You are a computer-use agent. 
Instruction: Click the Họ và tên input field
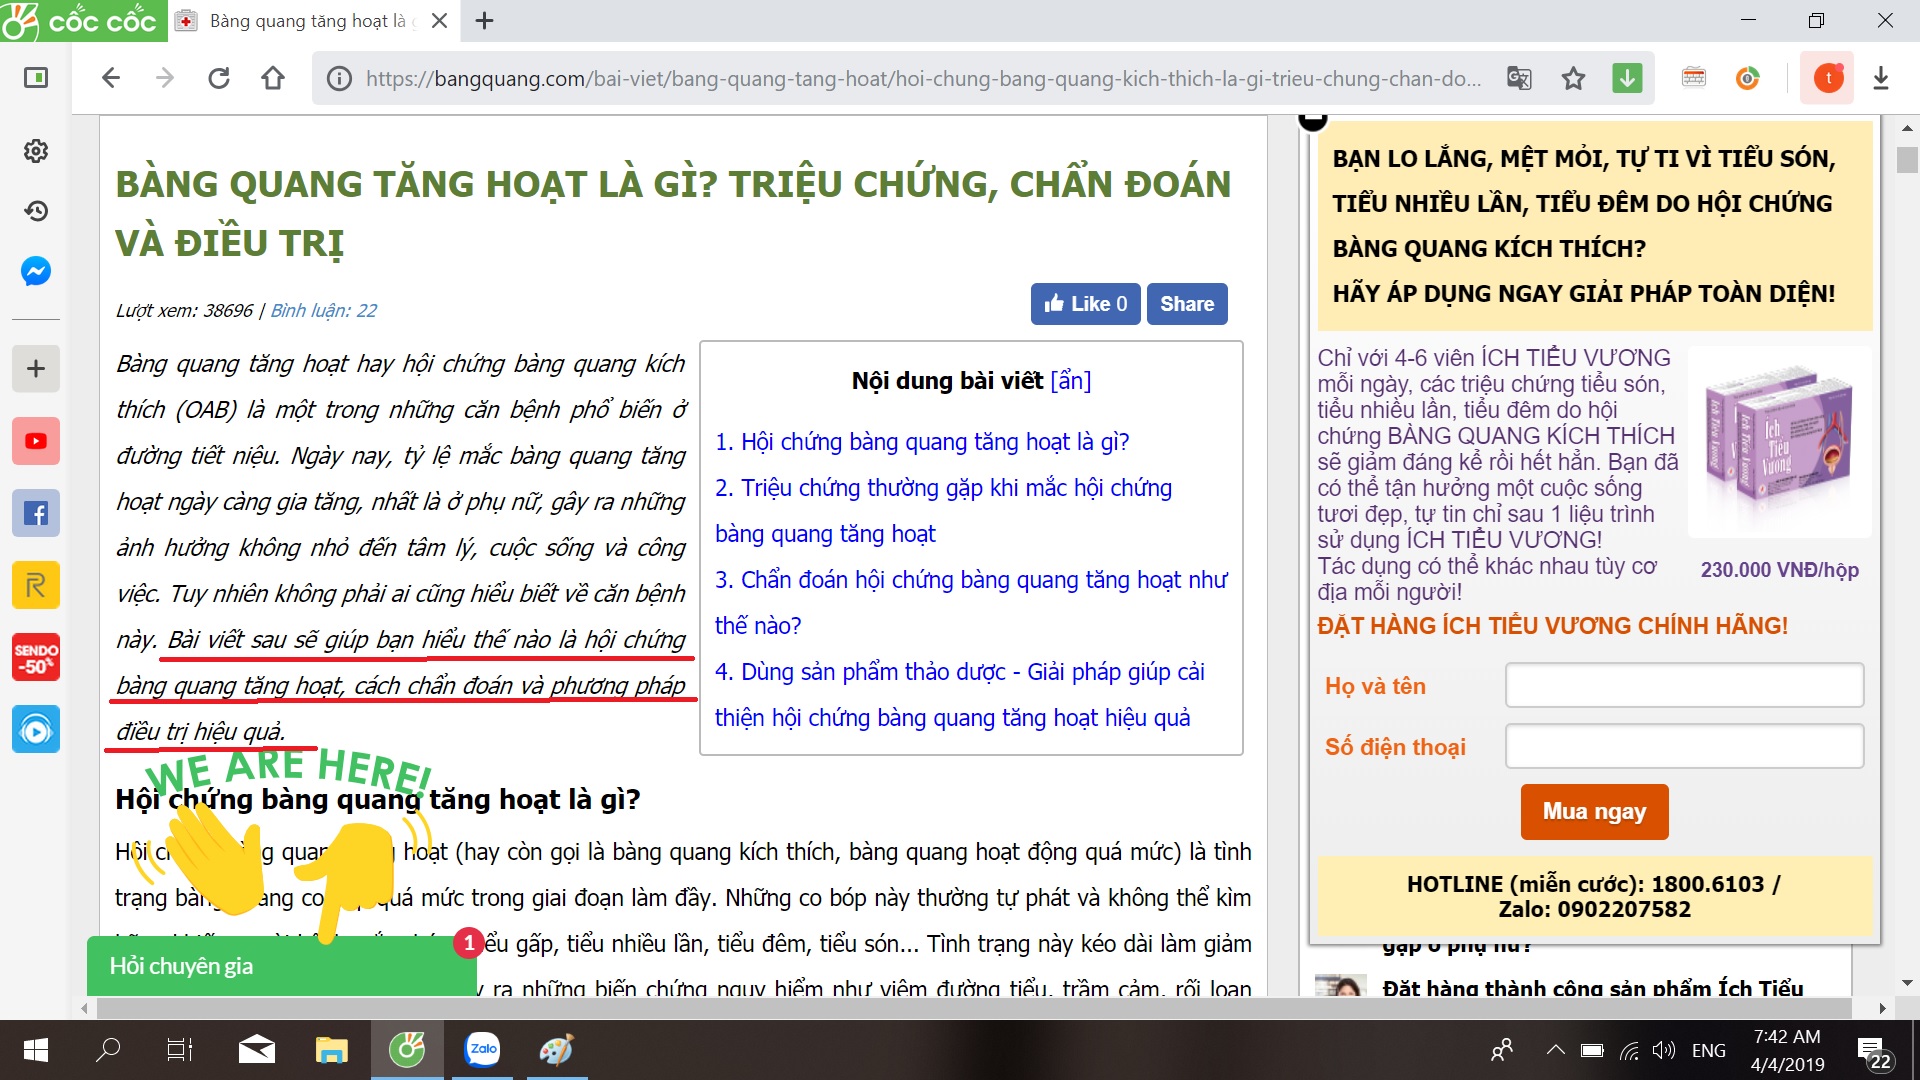pyautogui.click(x=1684, y=686)
